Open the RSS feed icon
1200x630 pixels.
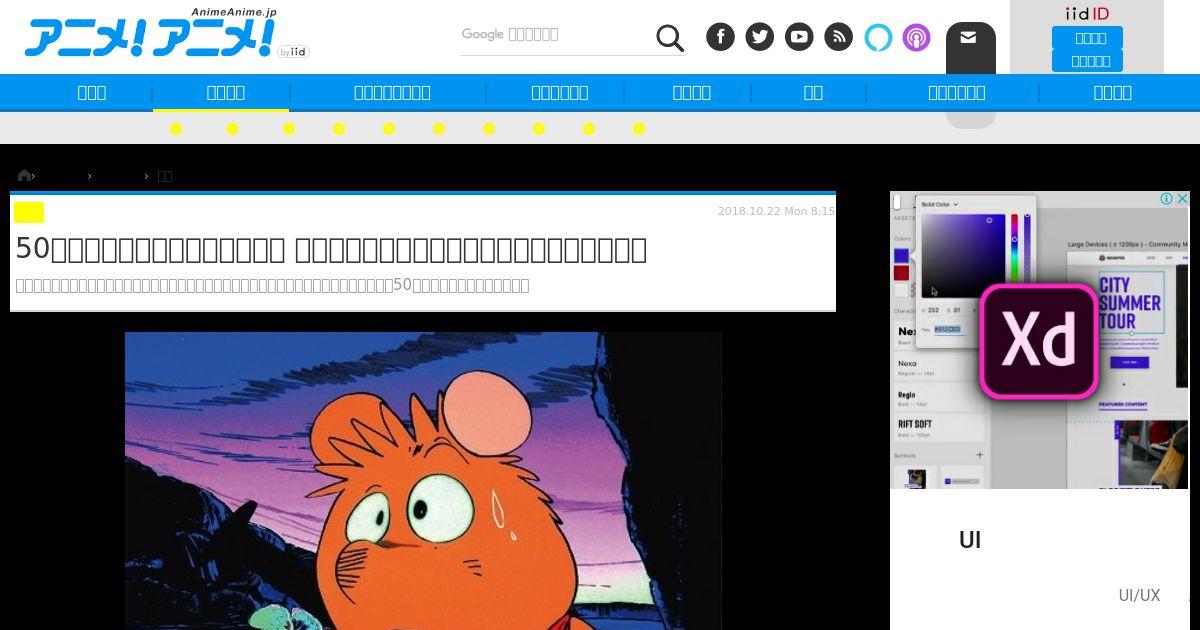[838, 37]
